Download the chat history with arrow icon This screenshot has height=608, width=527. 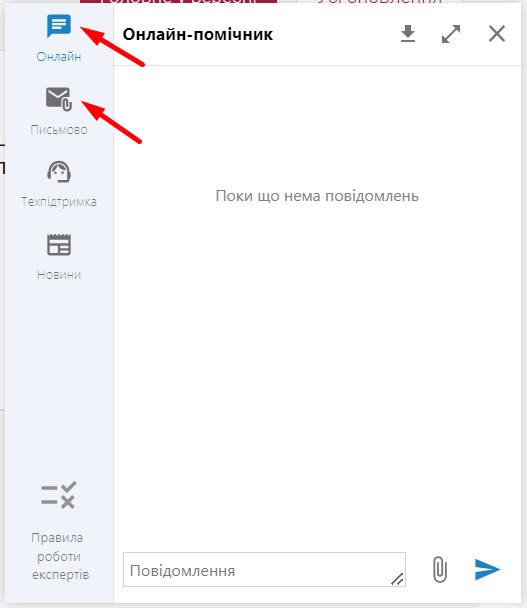(x=408, y=34)
